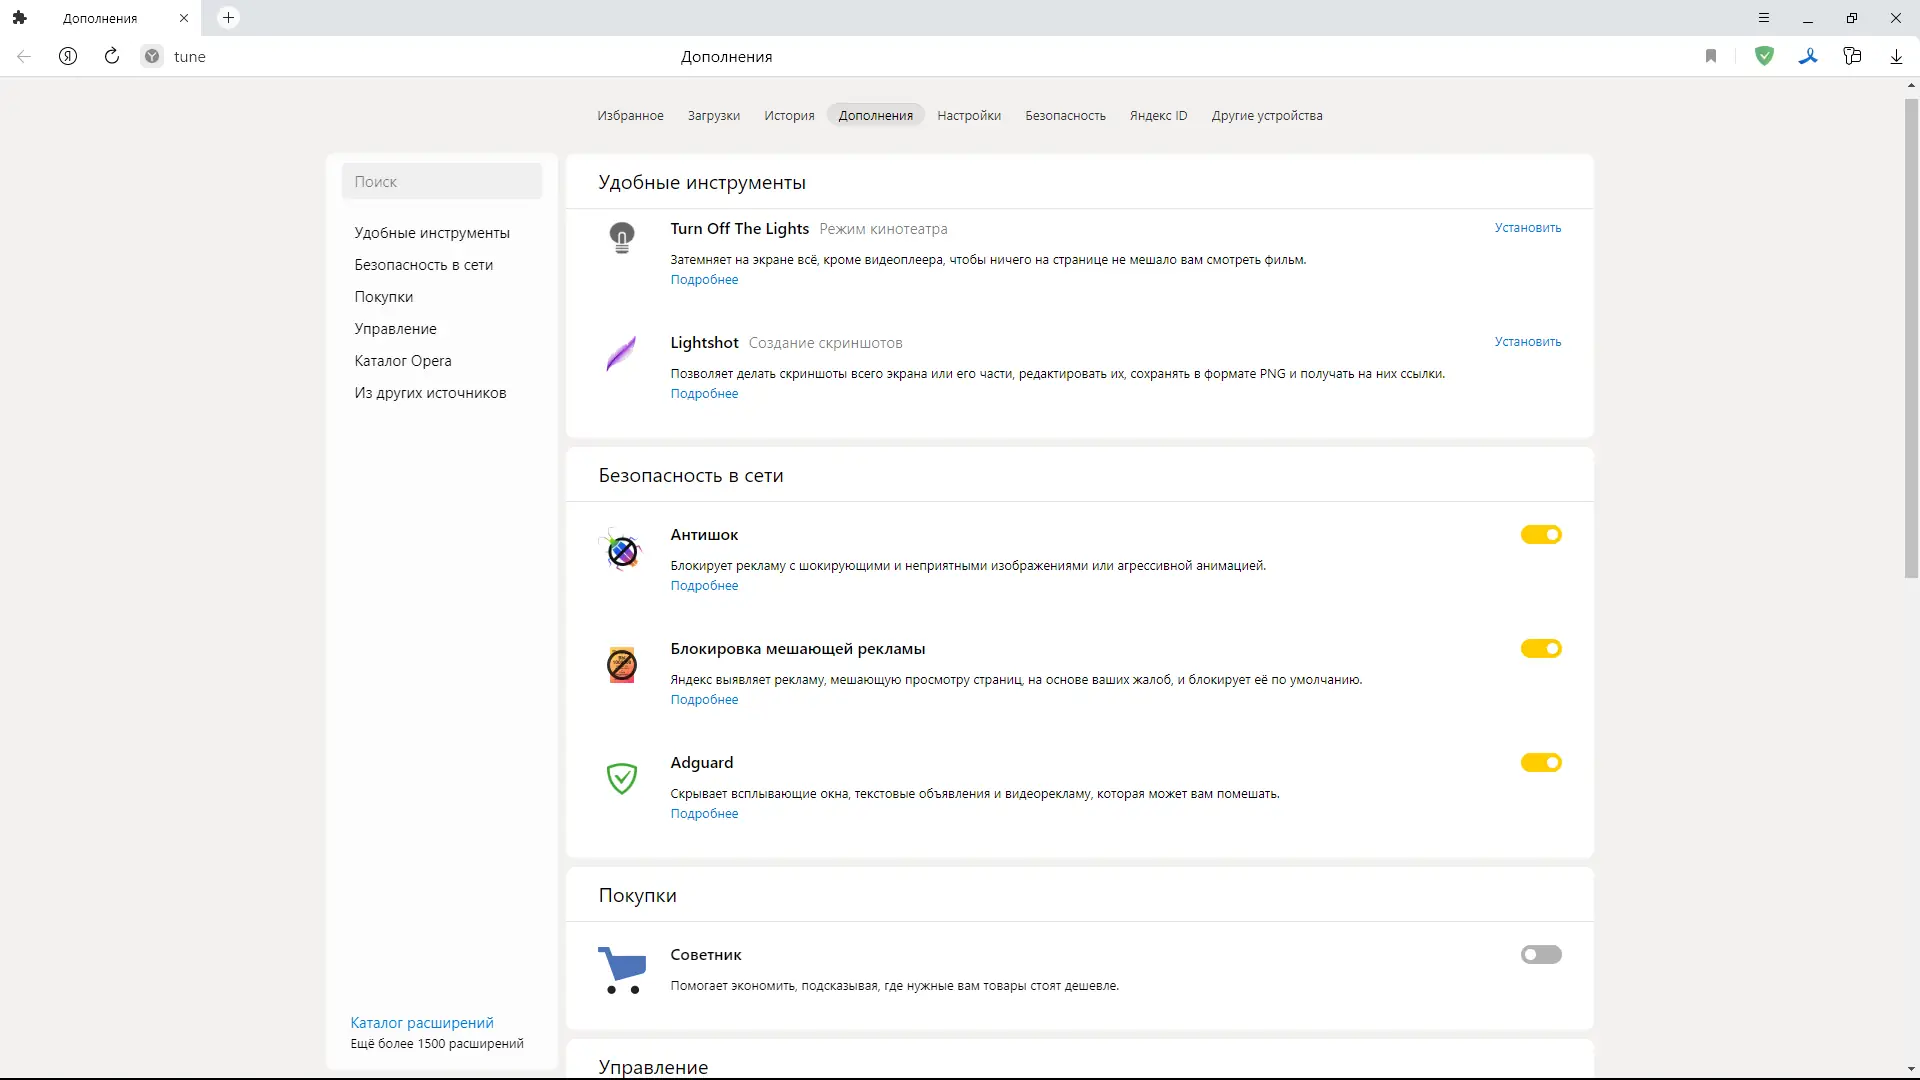1920x1080 pixels.
Task: Open the downloads arrow icon
Action: (1896, 57)
